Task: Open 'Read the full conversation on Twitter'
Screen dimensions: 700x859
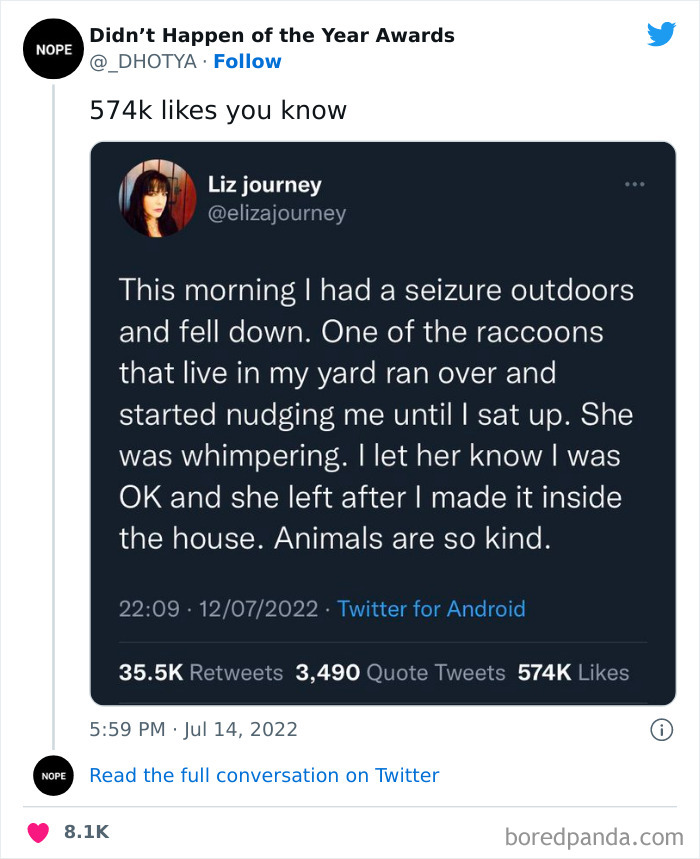Action: pyautogui.click(x=265, y=775)
